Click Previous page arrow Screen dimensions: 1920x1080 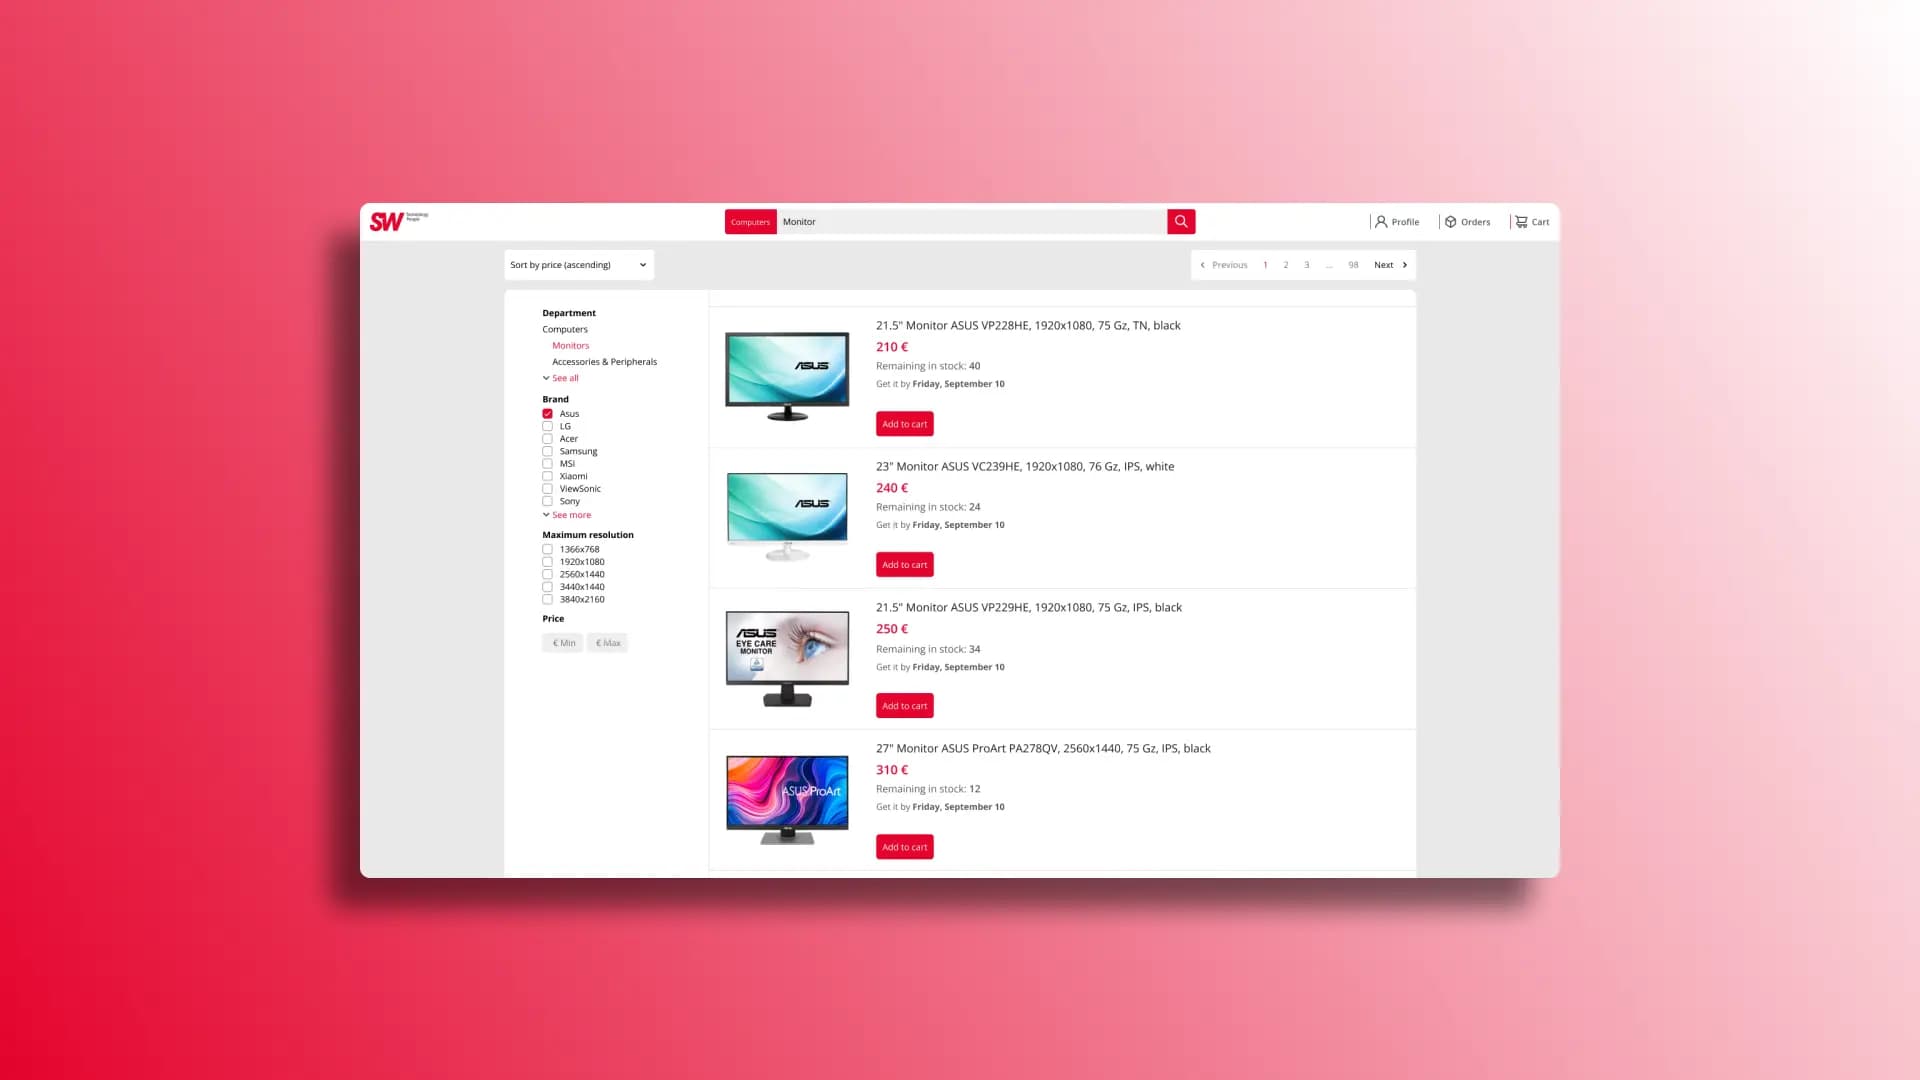click(x=1202, y=265)
